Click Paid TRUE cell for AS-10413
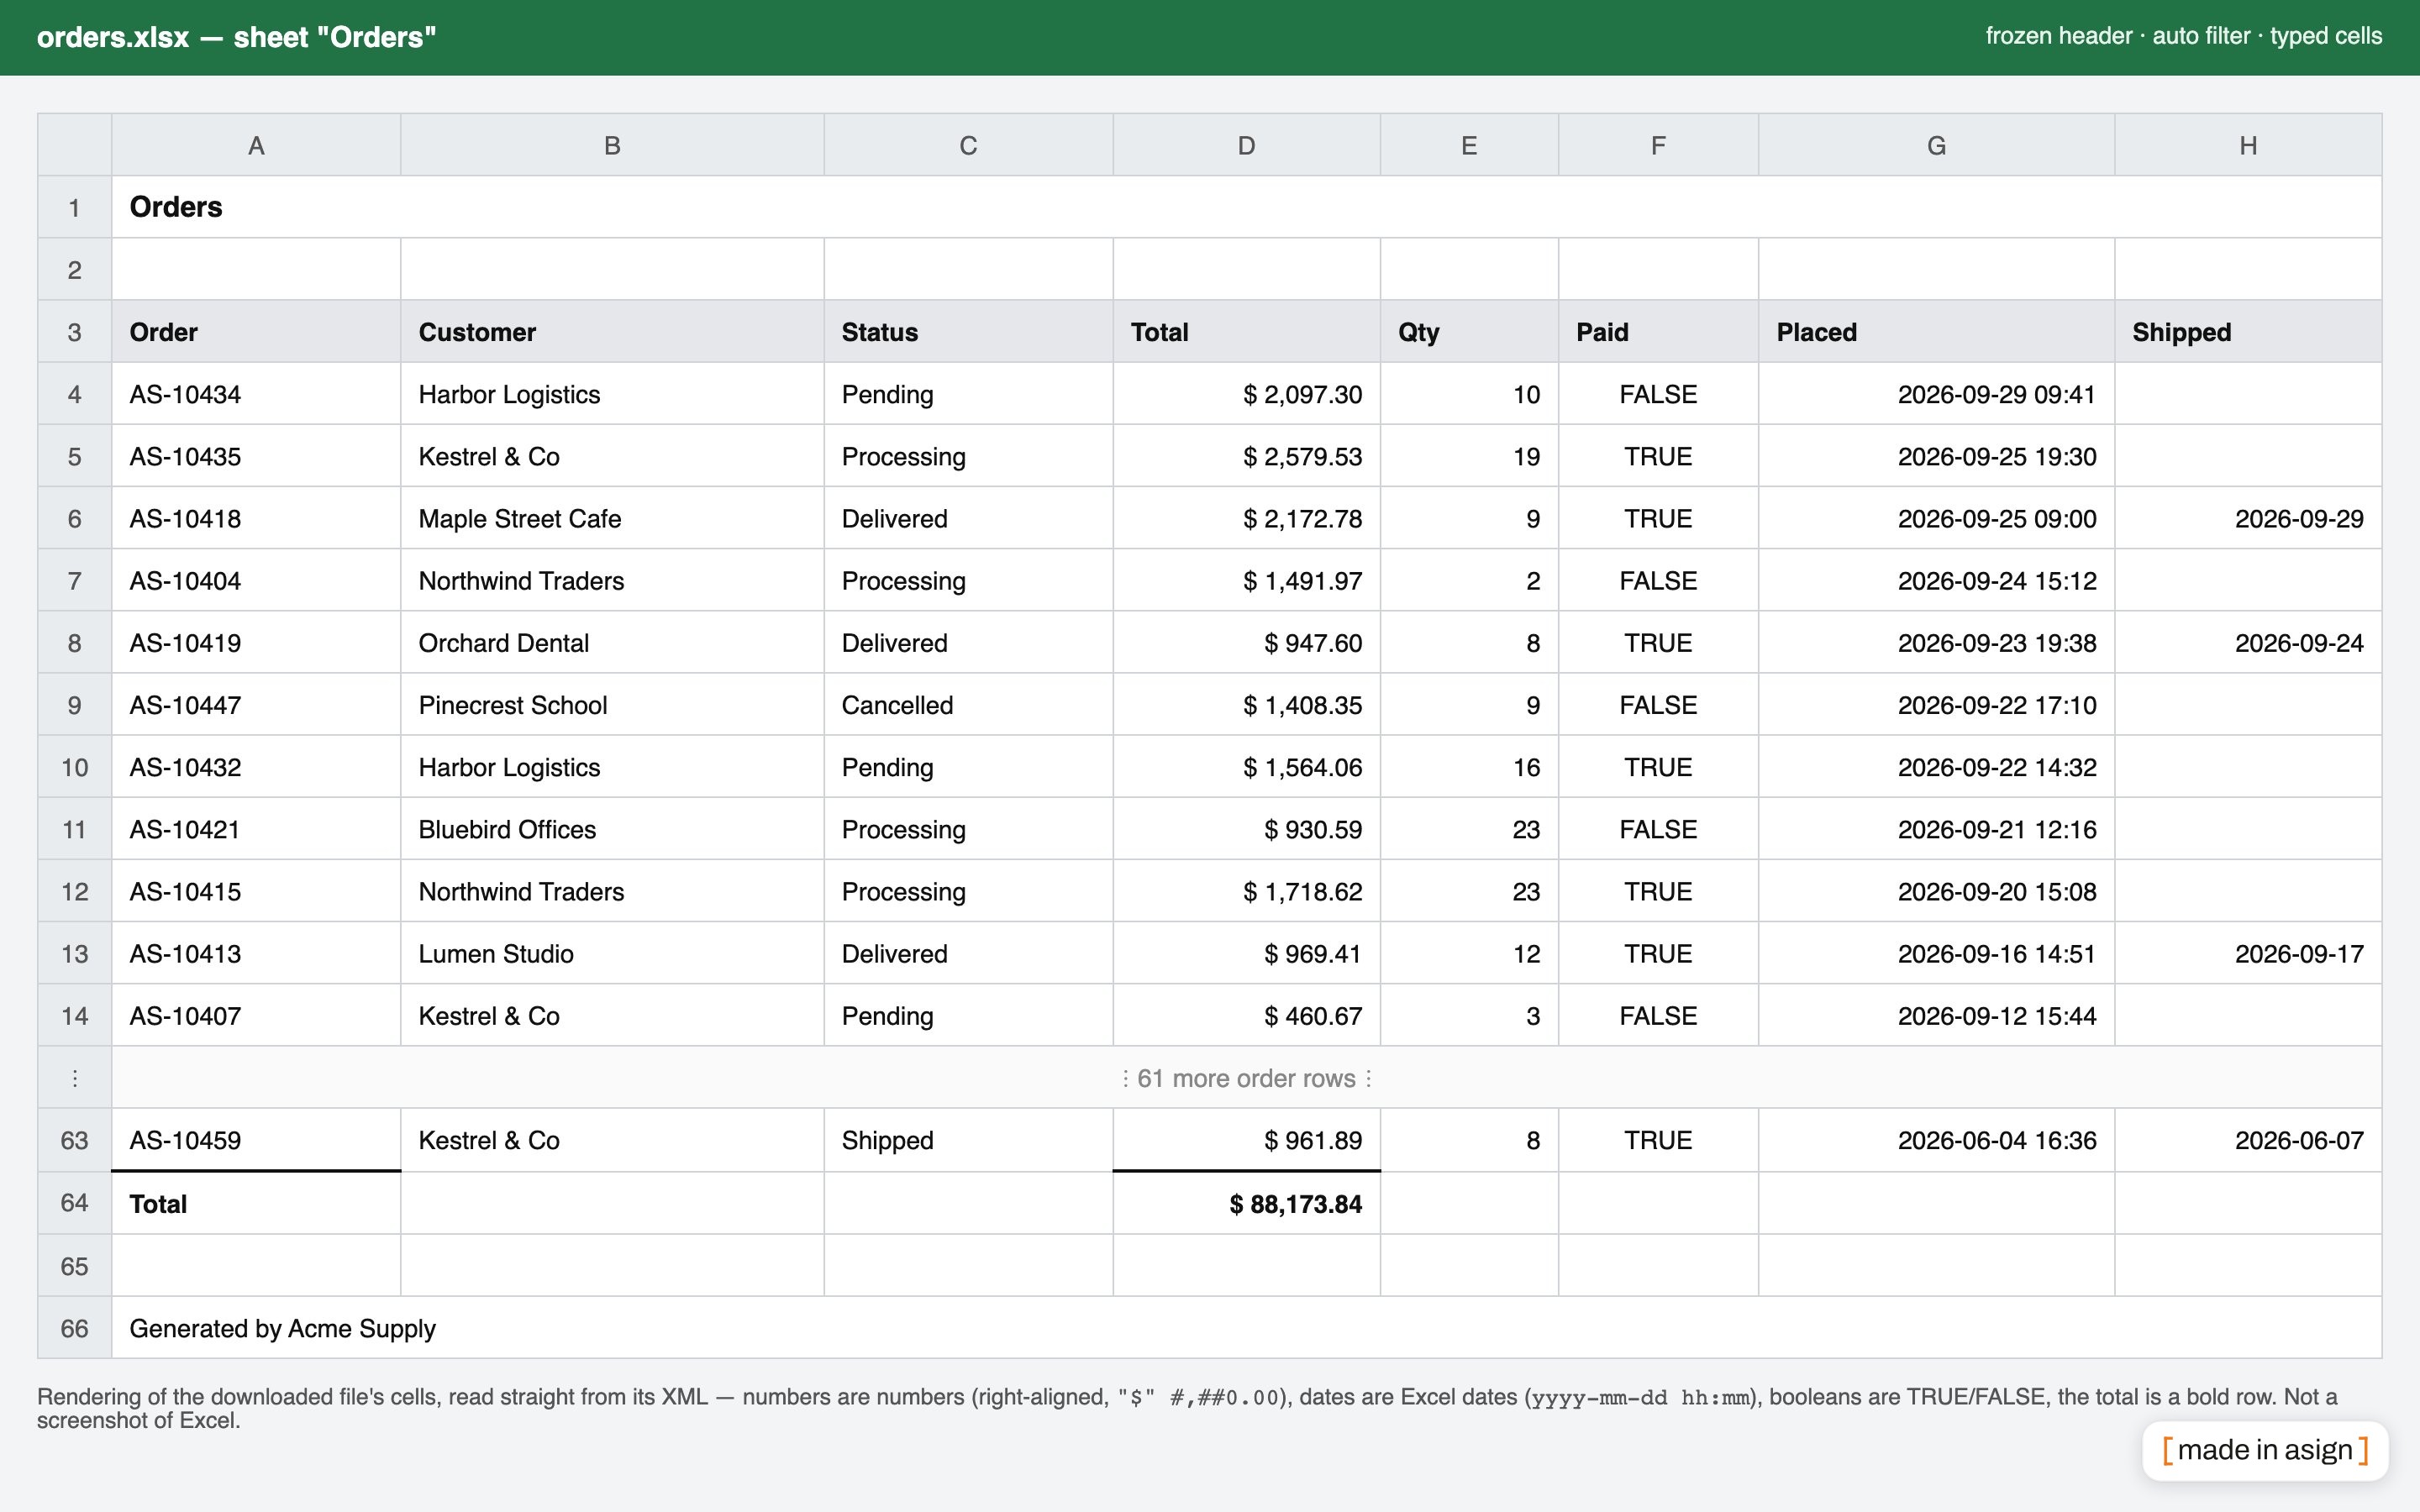Screen dimensions: 2420x1512 tap(1658, 954)
